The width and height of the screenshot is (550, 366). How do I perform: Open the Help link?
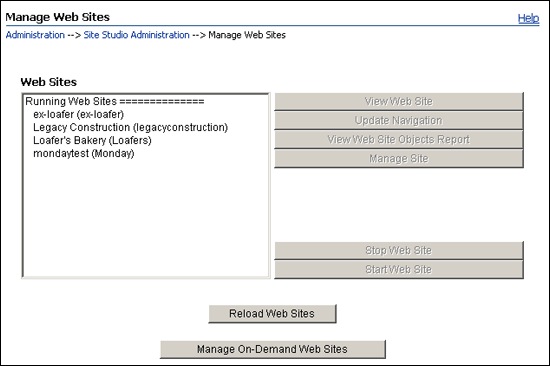tap(528, 18)
